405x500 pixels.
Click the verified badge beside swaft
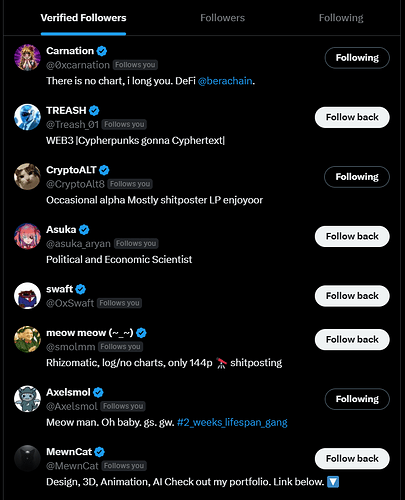point(81,289)
